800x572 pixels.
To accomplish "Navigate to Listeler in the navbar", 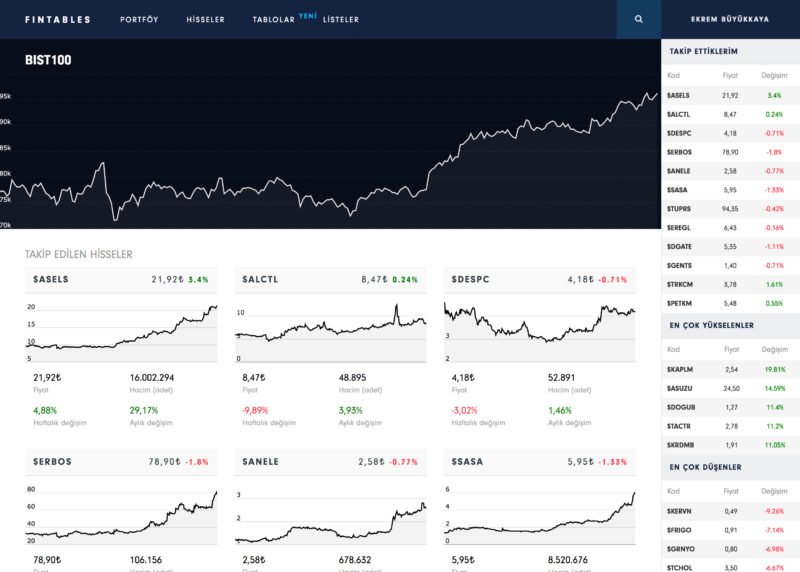I will (340, 19).
